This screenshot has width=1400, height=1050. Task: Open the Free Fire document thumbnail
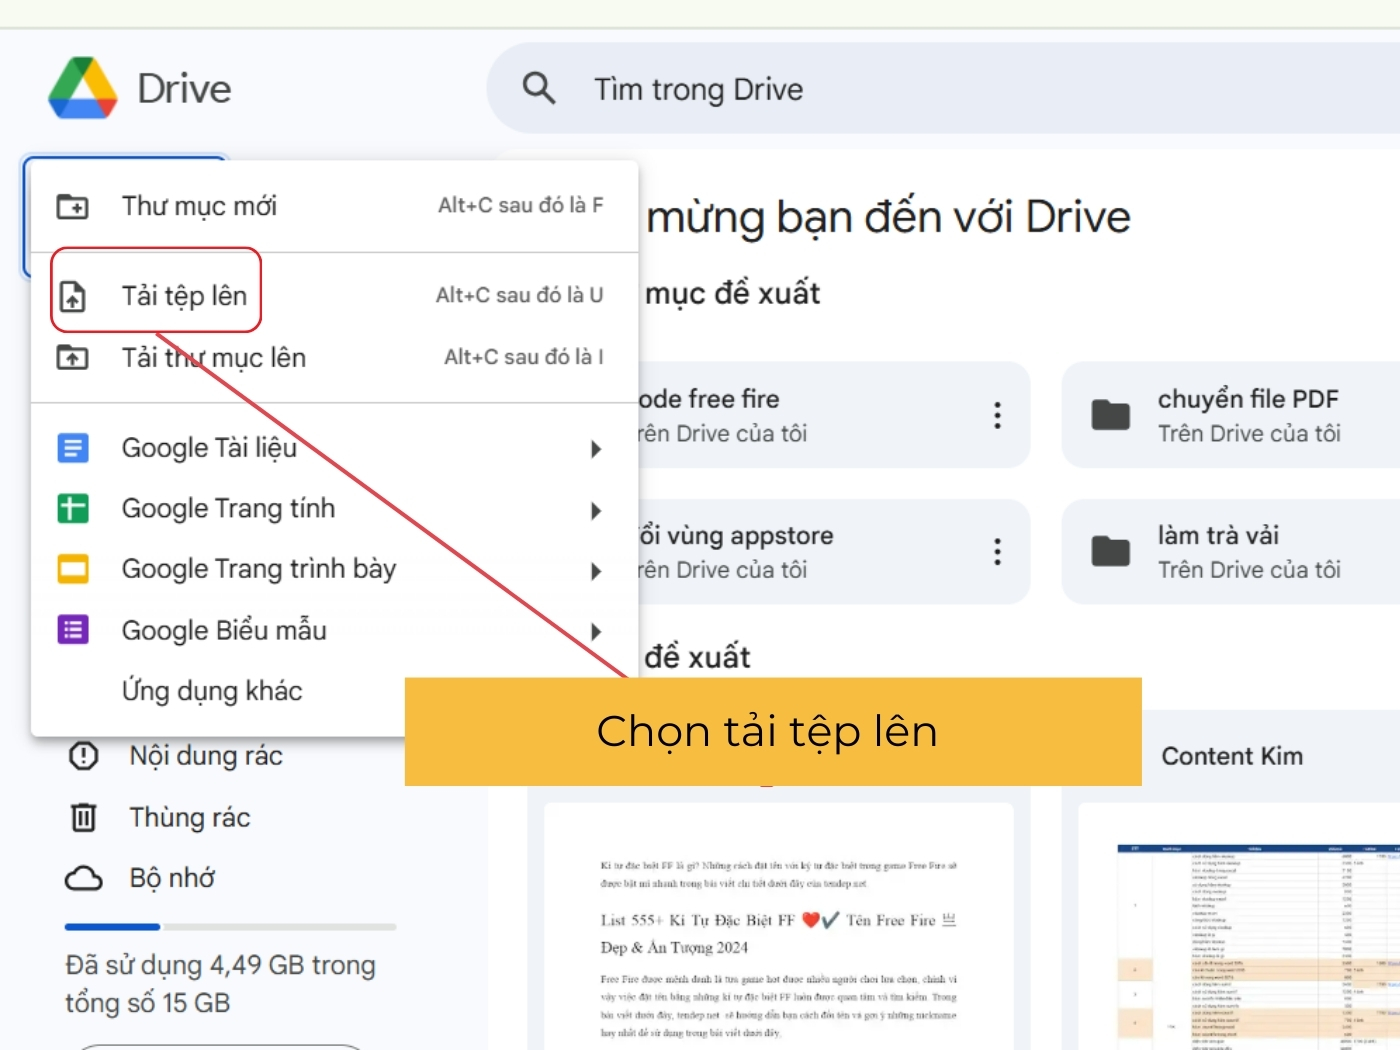779,926
